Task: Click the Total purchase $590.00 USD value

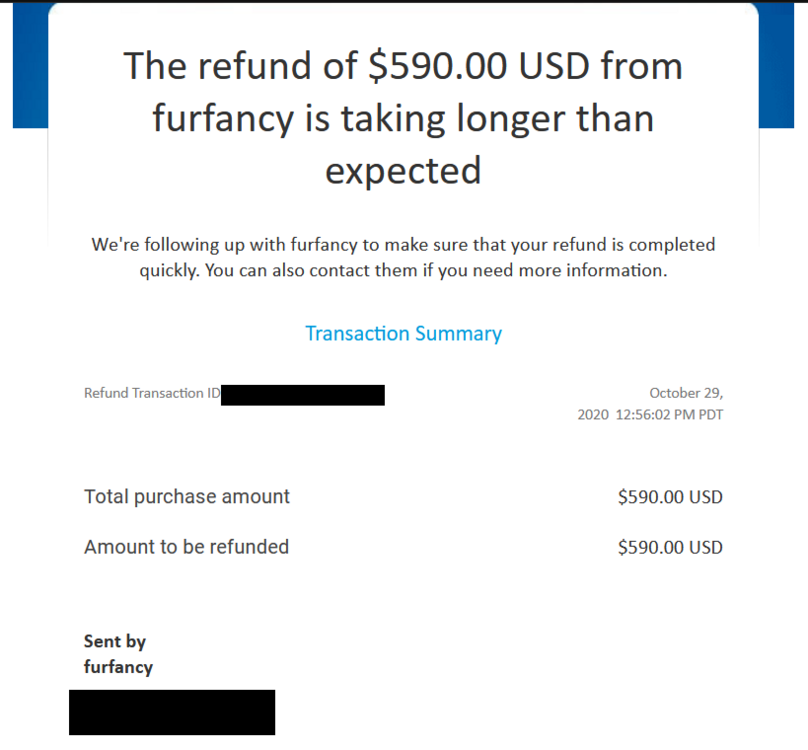Action: coord(670,497)
